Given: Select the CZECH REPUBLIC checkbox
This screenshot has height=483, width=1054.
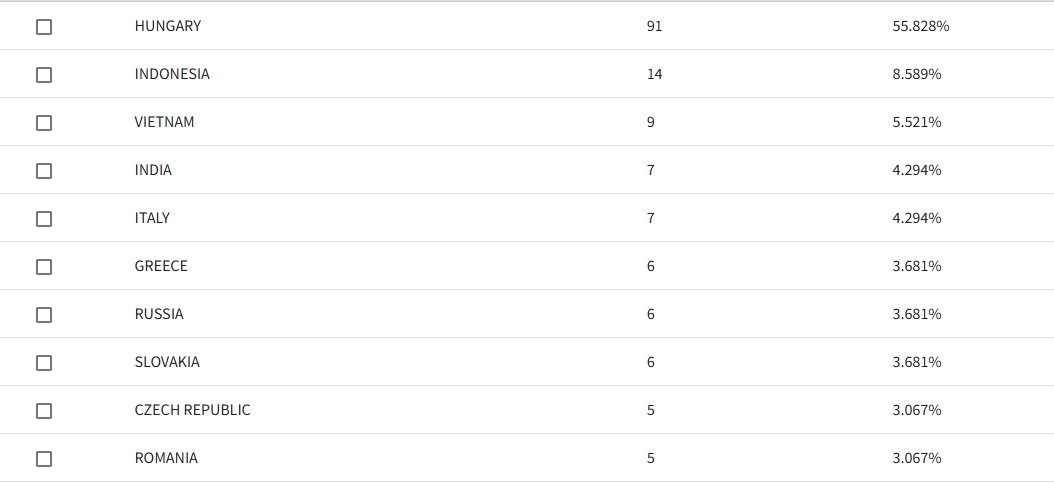Looking at the screenshot, I should 44,410.
